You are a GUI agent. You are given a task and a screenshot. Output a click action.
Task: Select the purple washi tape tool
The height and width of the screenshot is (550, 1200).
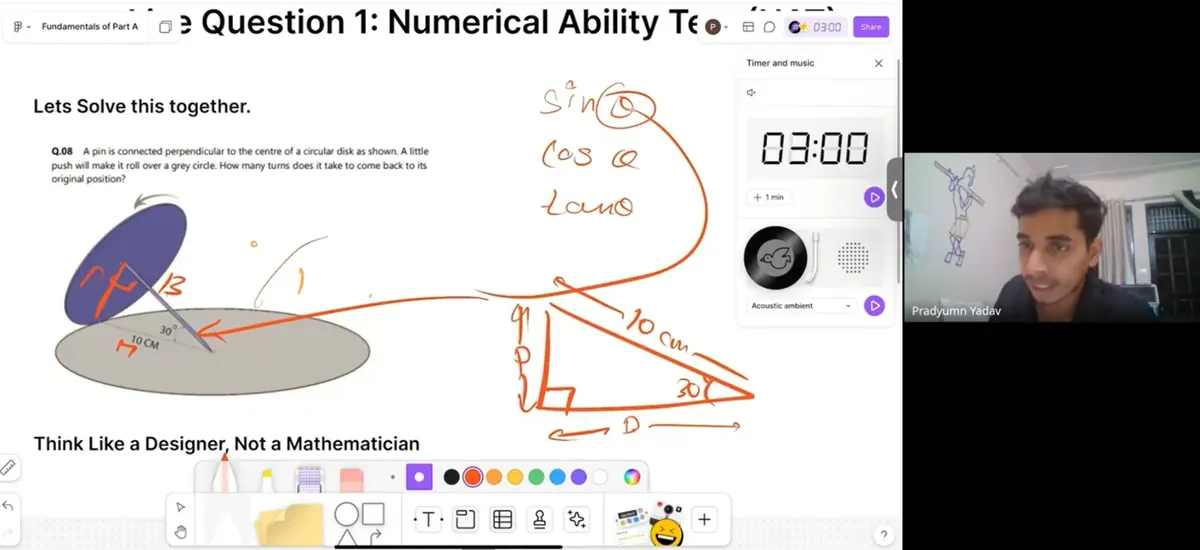(309, 479)
